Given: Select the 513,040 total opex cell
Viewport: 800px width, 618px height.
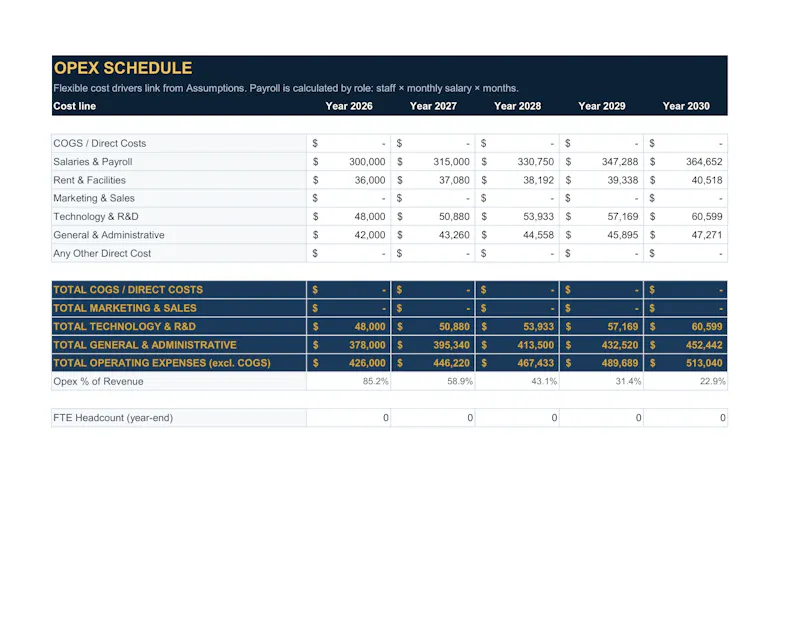Looking at the screenshot, I should click(685, 363).
